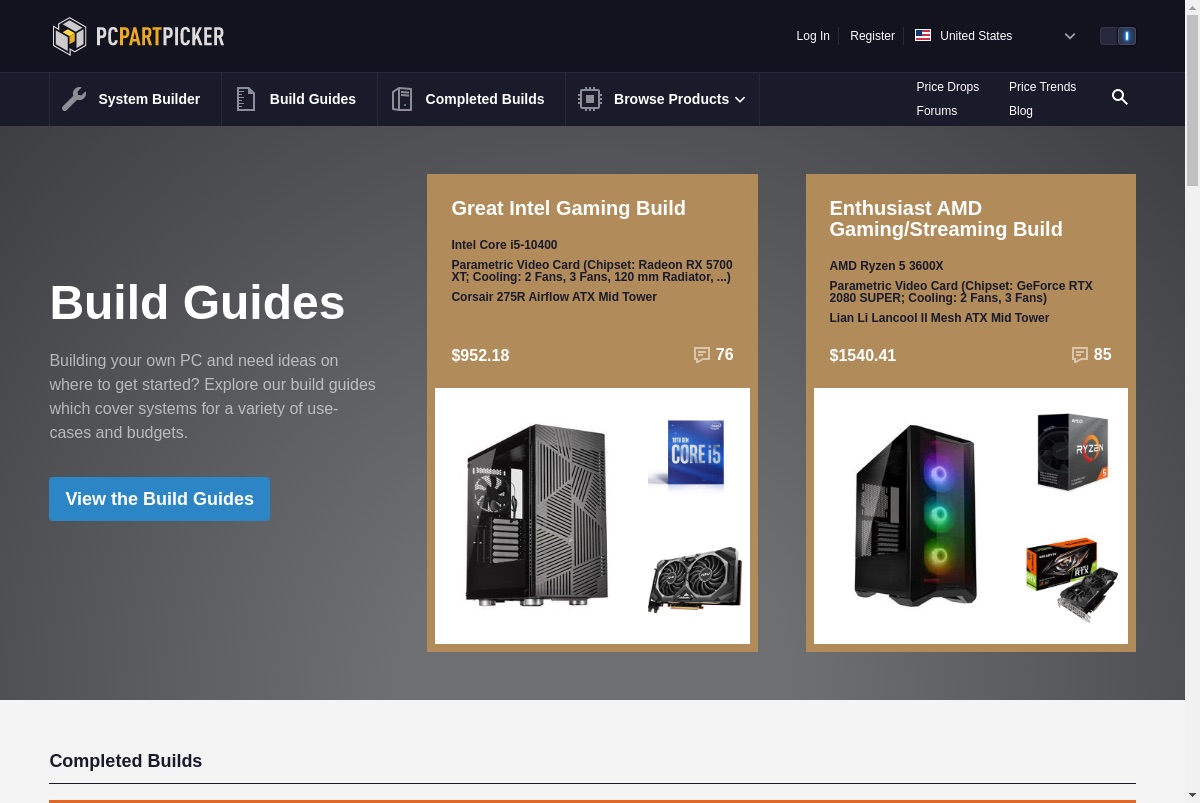
Task: Open Price Drops link
Action: (948, 87)
